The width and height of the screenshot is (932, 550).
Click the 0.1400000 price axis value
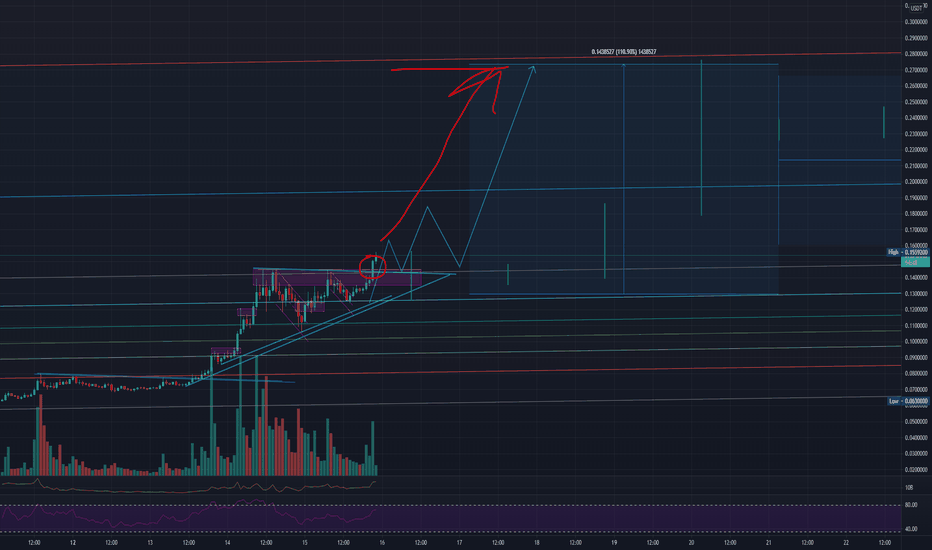(x=916, y=278)
